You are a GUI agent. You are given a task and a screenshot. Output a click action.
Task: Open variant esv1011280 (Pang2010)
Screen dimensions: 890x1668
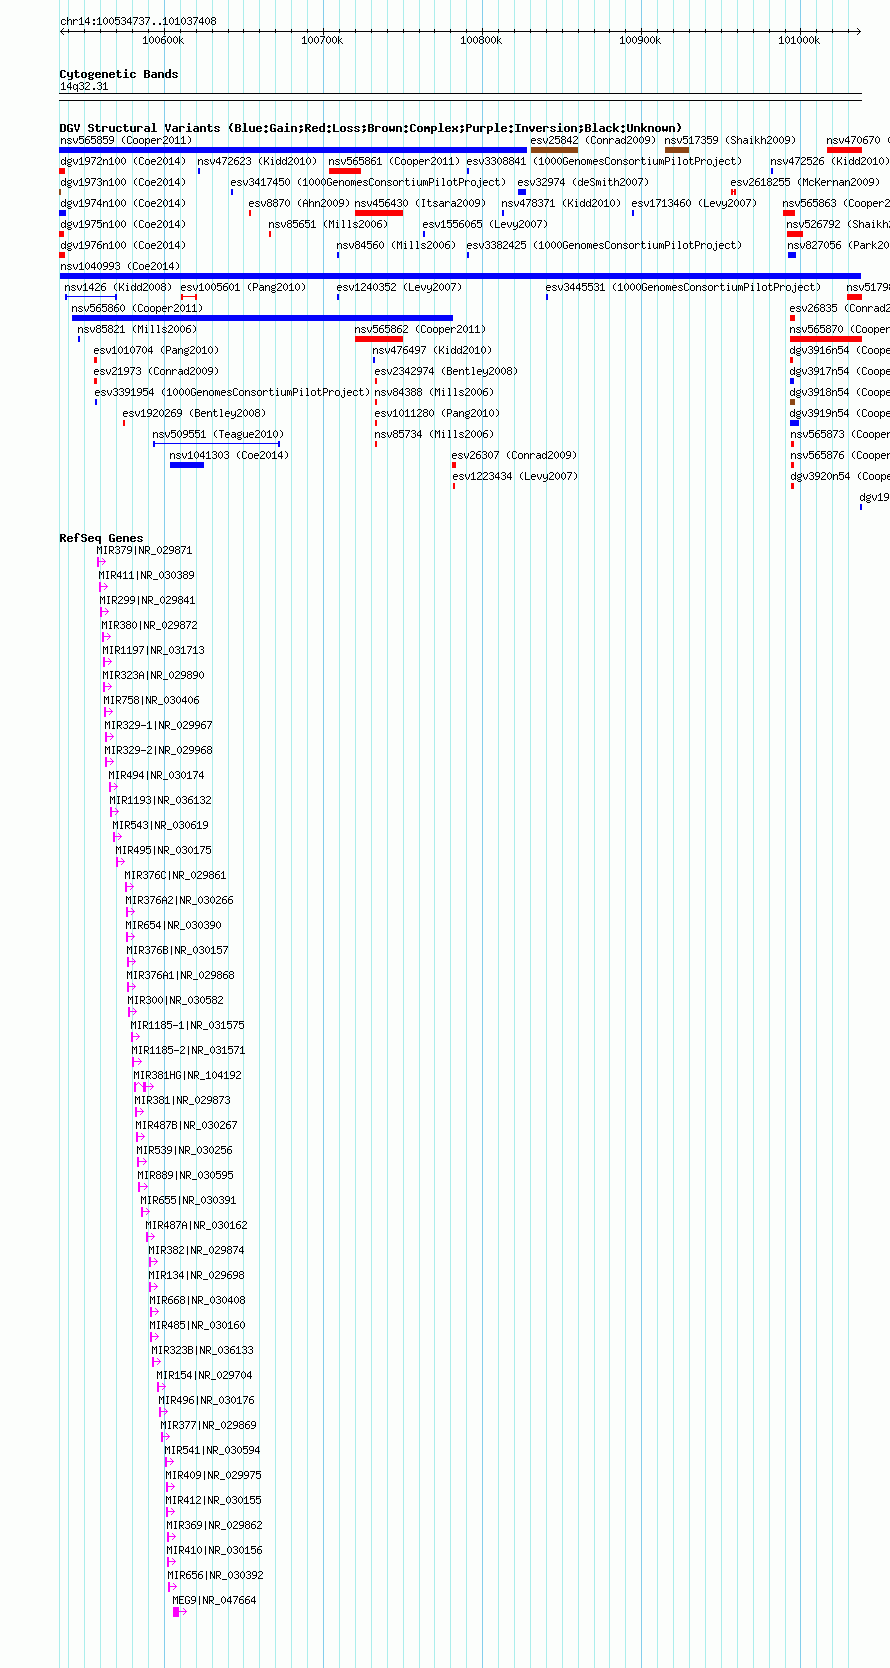[x=437, y=413]
